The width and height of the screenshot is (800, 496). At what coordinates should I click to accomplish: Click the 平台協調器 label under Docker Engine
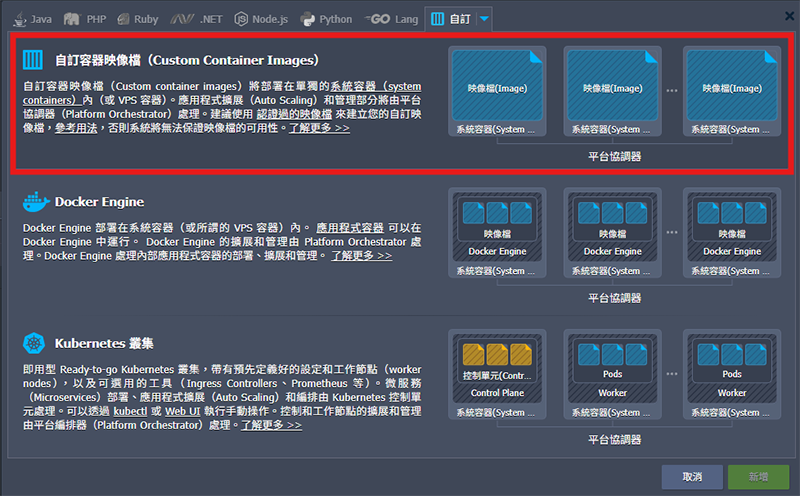click(614, 298)
